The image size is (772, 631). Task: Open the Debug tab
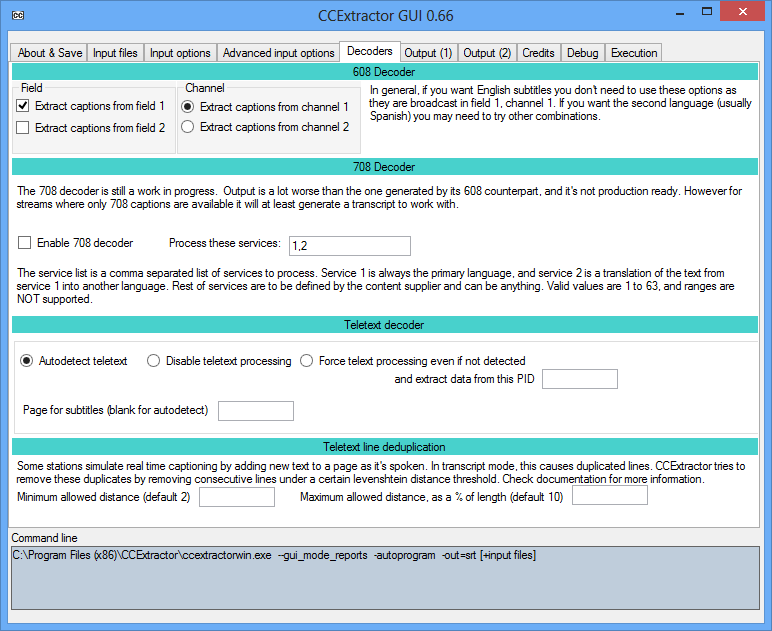pos(582,53)
